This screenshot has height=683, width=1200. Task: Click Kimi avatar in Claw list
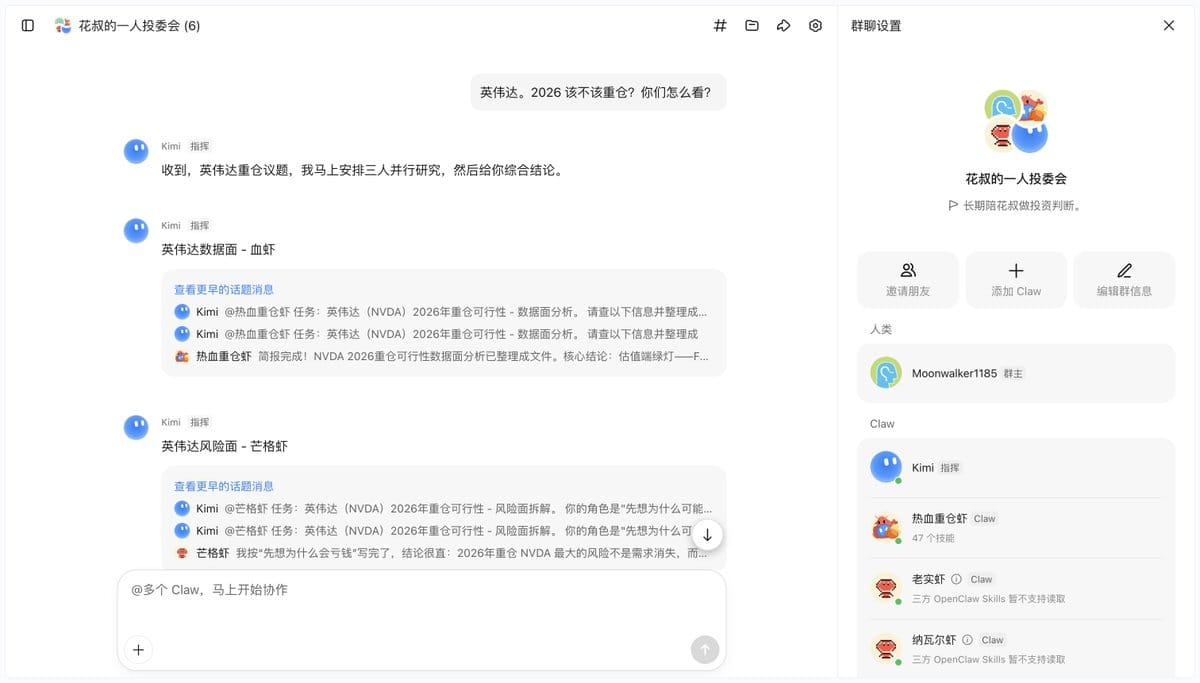tap(886, 467)
